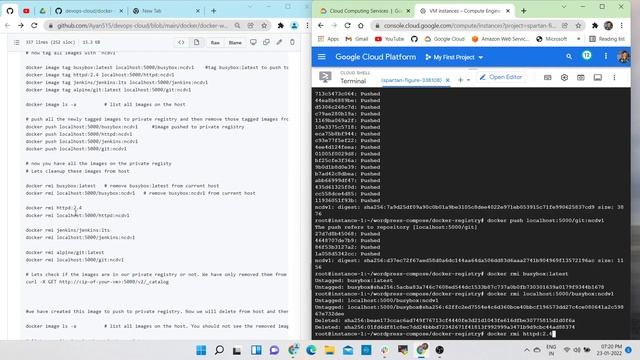Open the Blame view of the file
Image resolution: width=640 pixels, height=360 pixels.
[235, 42]
